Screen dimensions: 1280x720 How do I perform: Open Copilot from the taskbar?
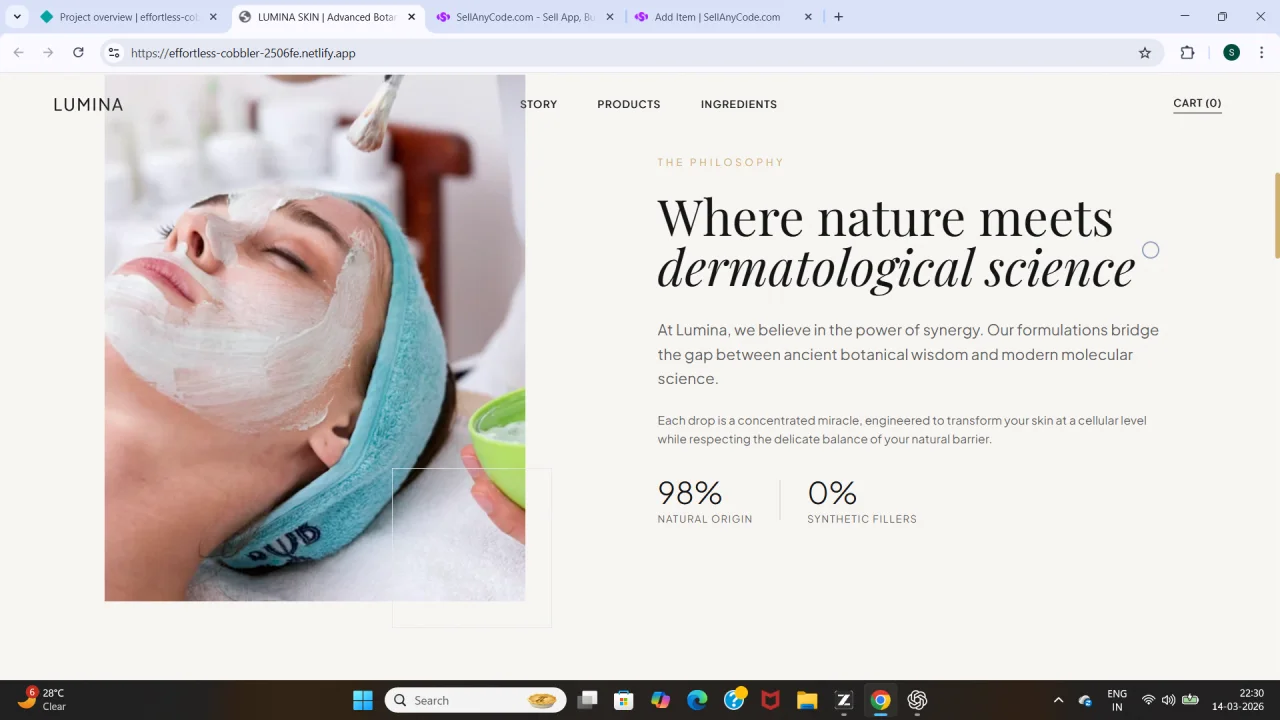[660, 700]
